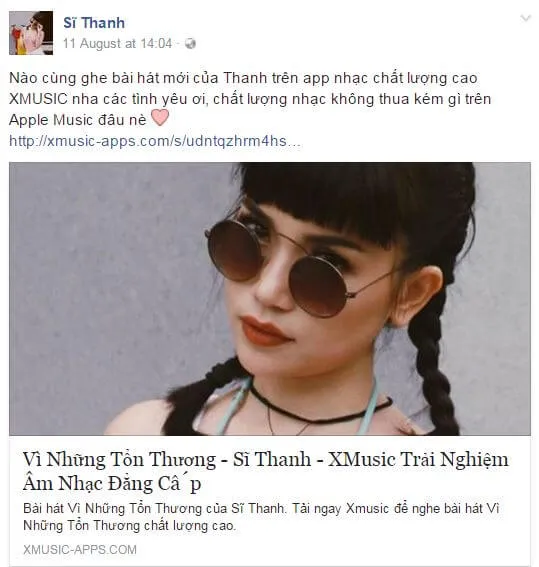The width and height of the screenshot is (539, 567).
Task: Click the XMUSIC nha các tình yêu line
Action: point(250,99)
